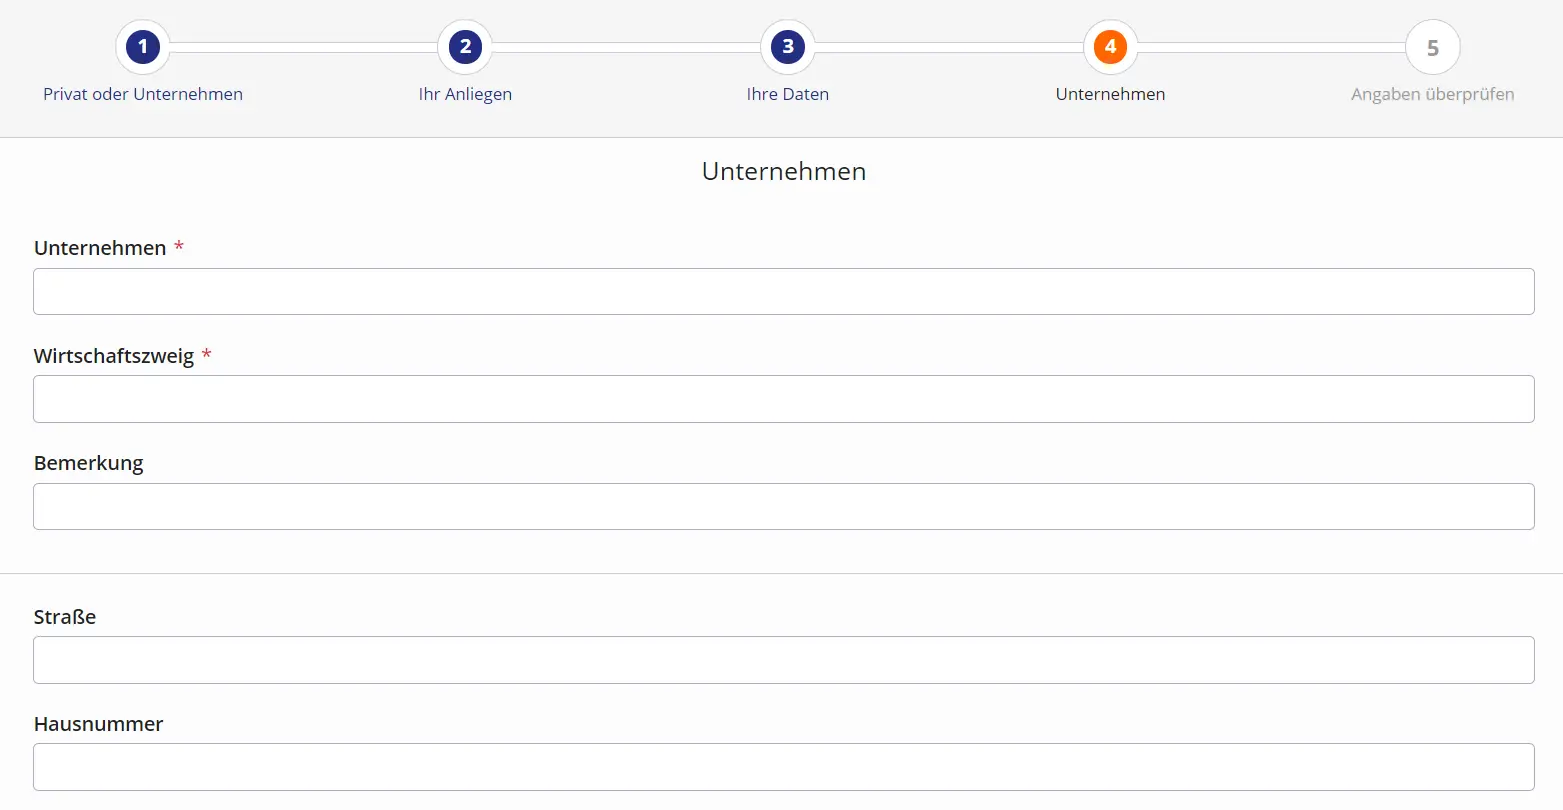Screen dimensions: 1563x810
Task: Click the red asterisk next to Unternehmen
Action: [x=179, y=245]
